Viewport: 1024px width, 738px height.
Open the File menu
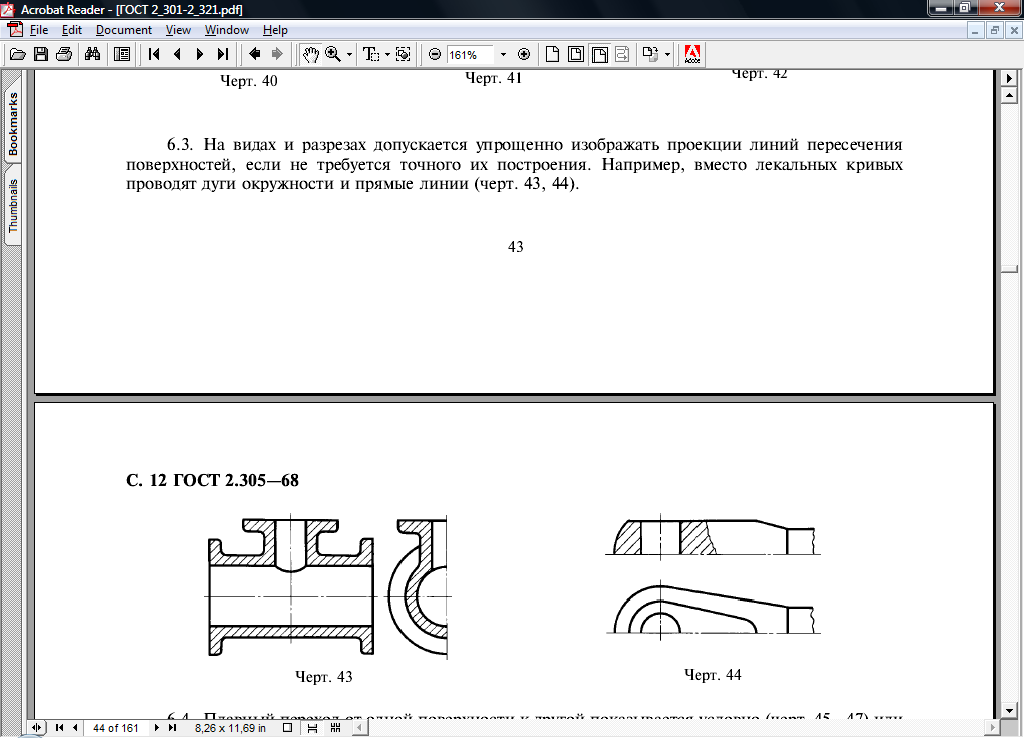(x=39, y=30)
